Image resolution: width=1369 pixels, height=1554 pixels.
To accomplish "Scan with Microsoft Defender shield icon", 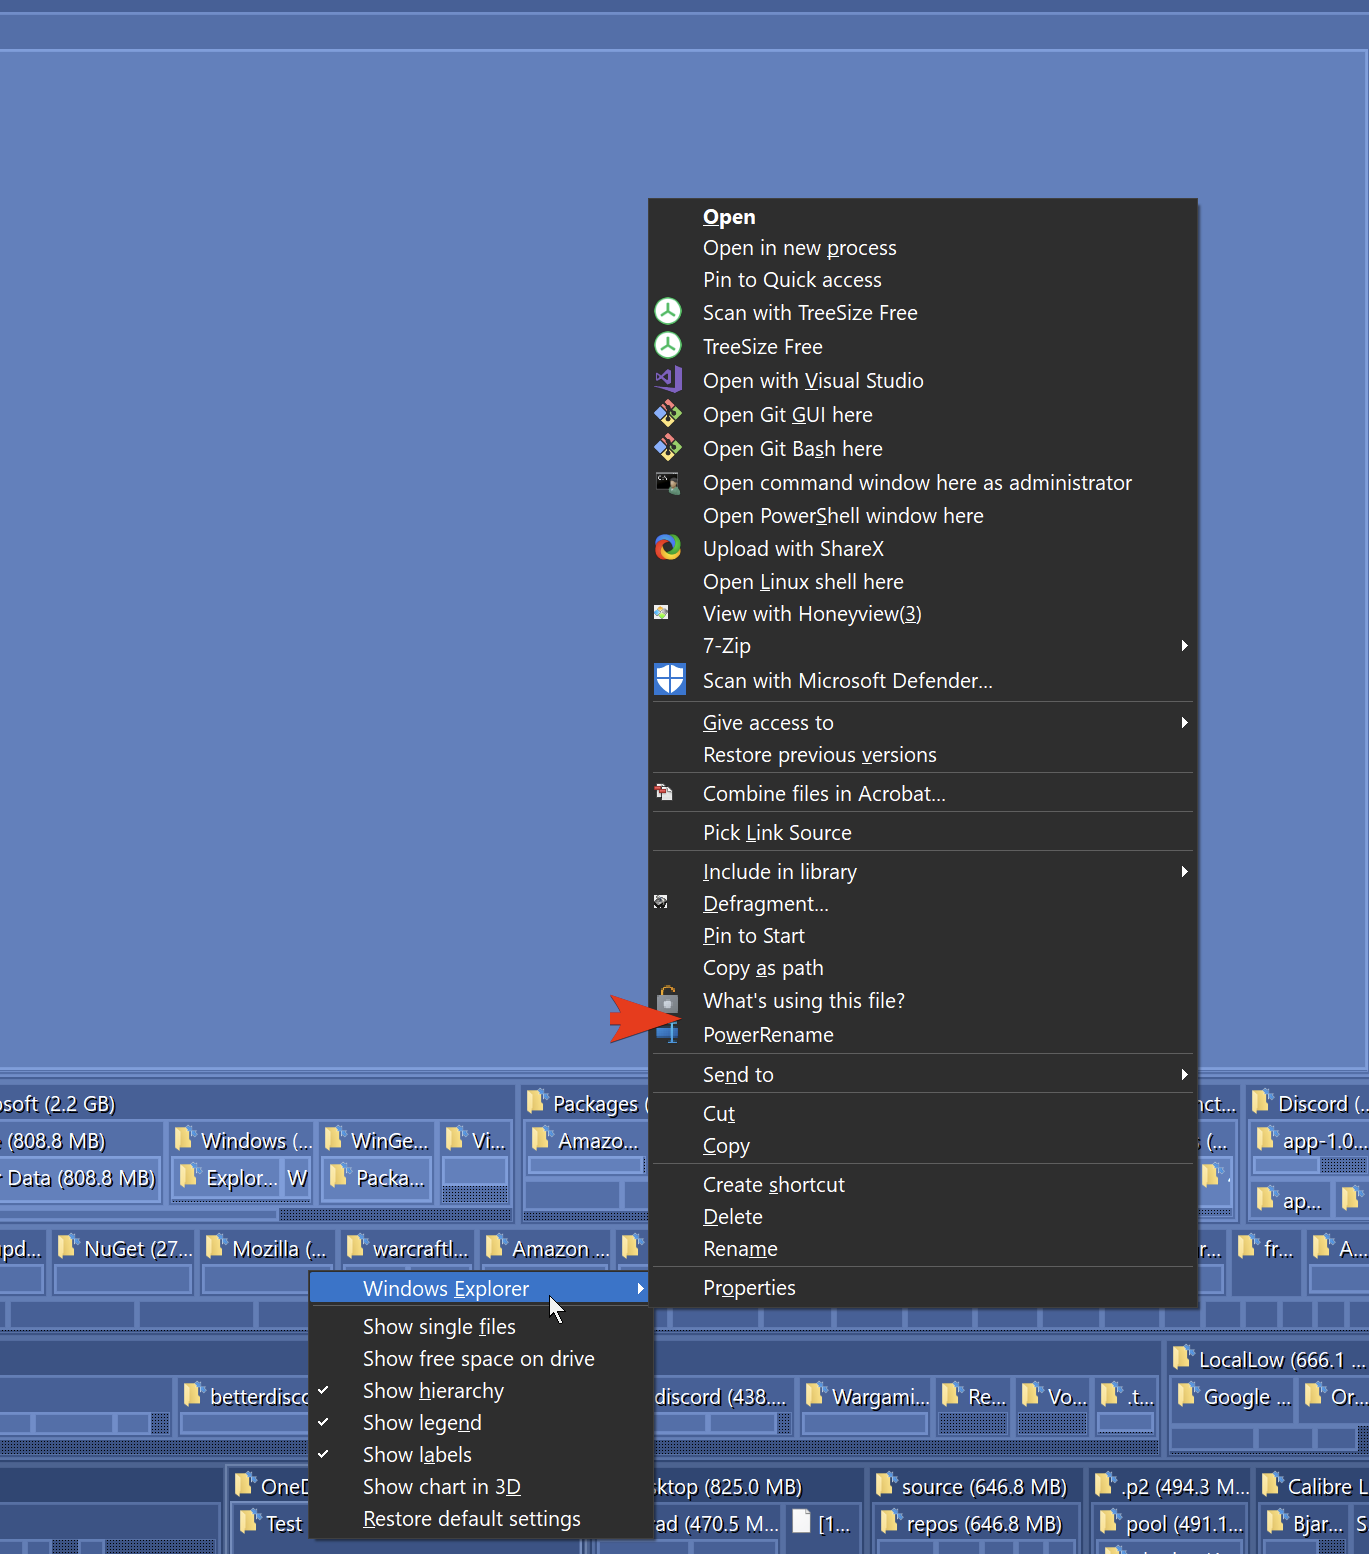I will pos(669,680).
